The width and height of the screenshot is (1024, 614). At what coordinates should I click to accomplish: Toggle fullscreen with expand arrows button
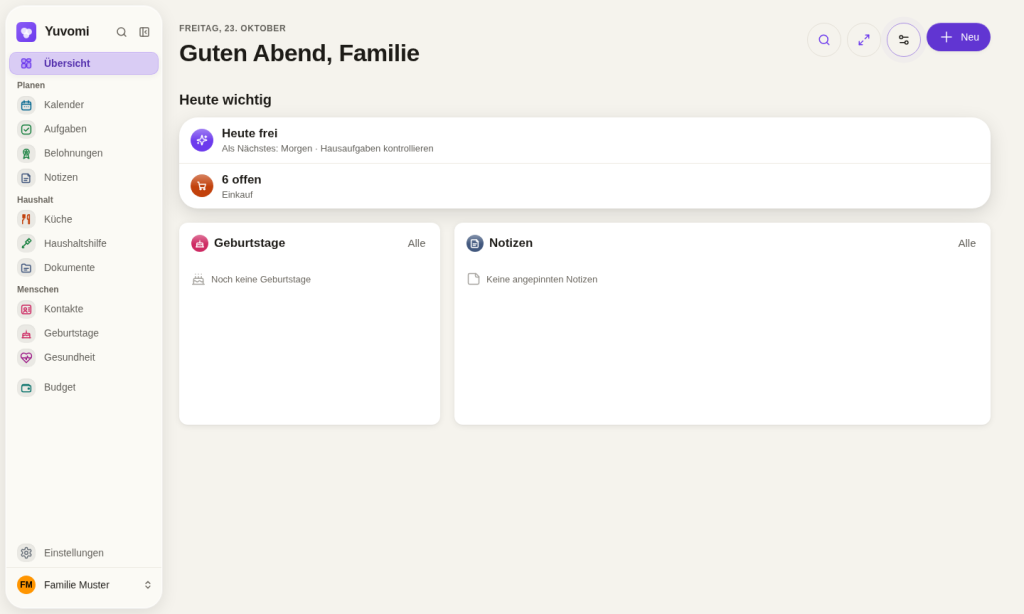tap(863, 40)
